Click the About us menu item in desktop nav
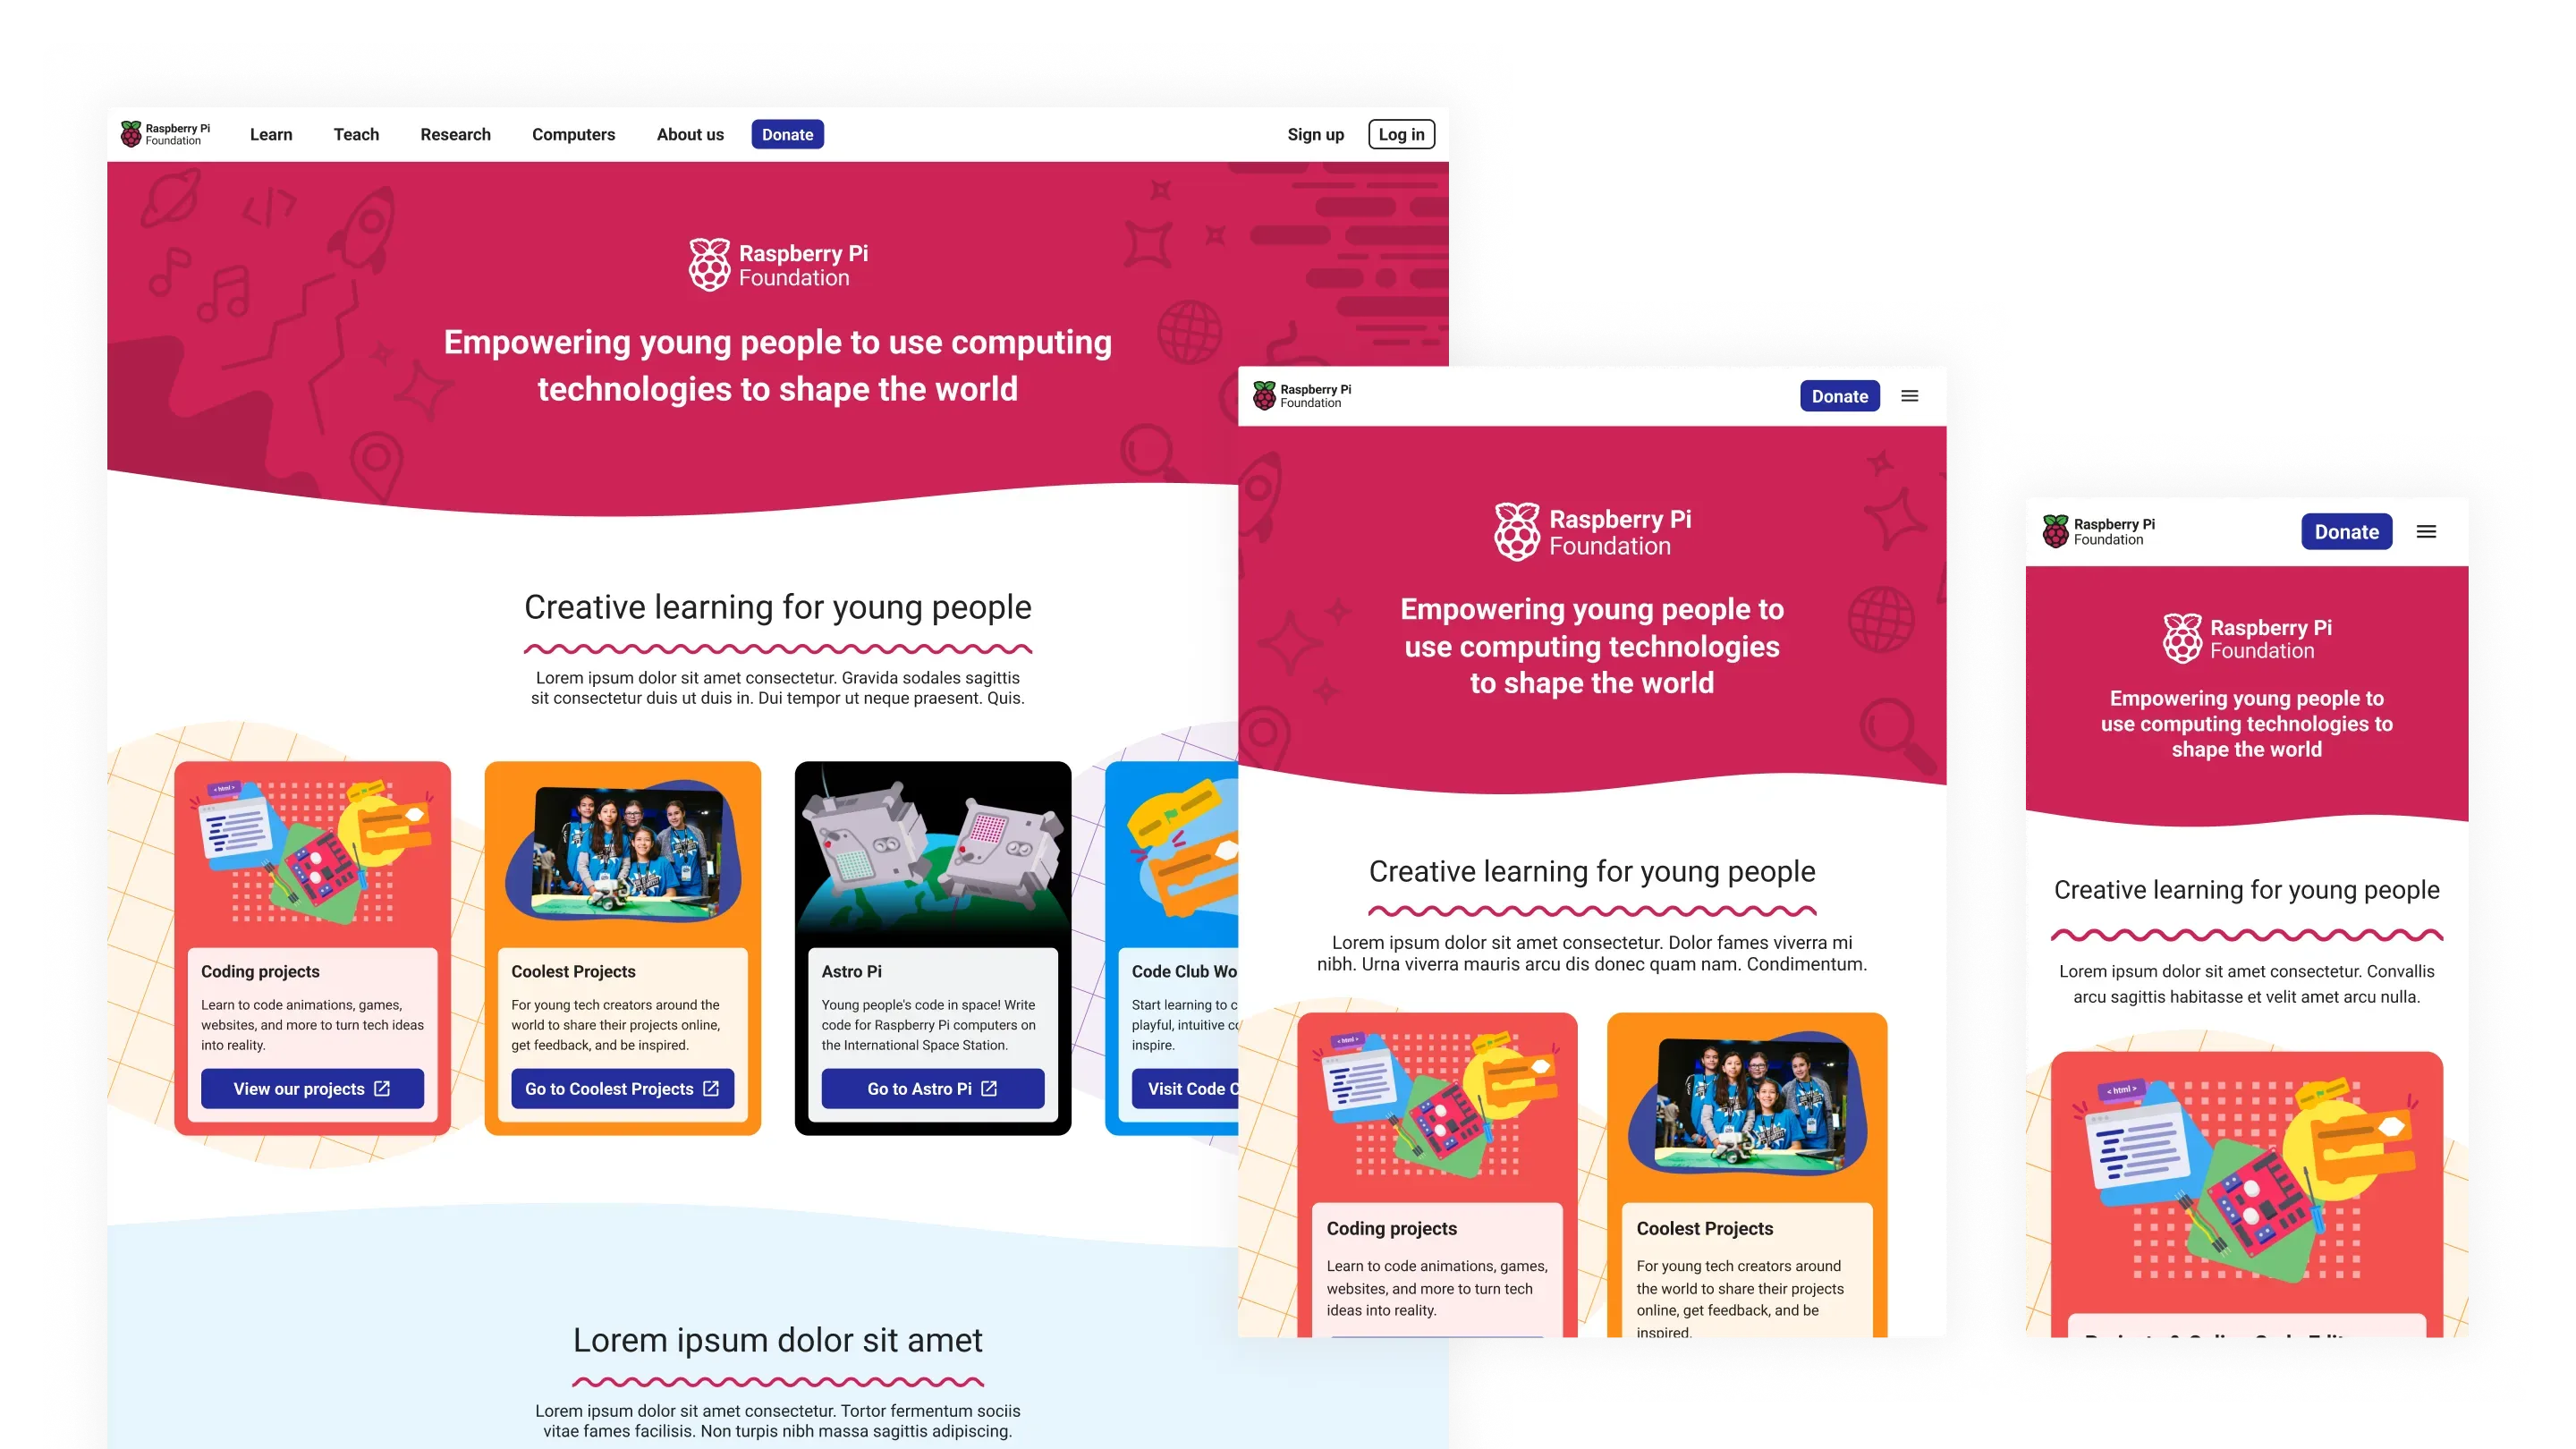Screen dimensions: 2576x1449 tap(690, 134)
